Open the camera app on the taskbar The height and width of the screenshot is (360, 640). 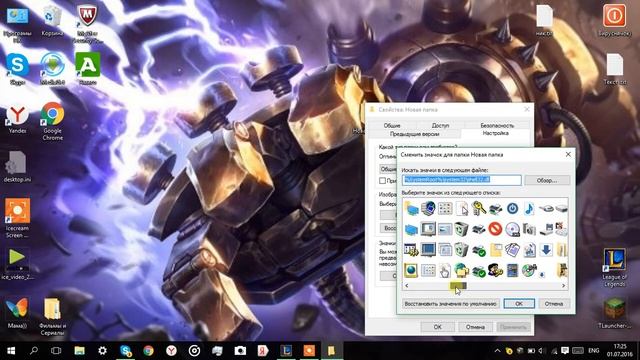click(x=240, y=351)
